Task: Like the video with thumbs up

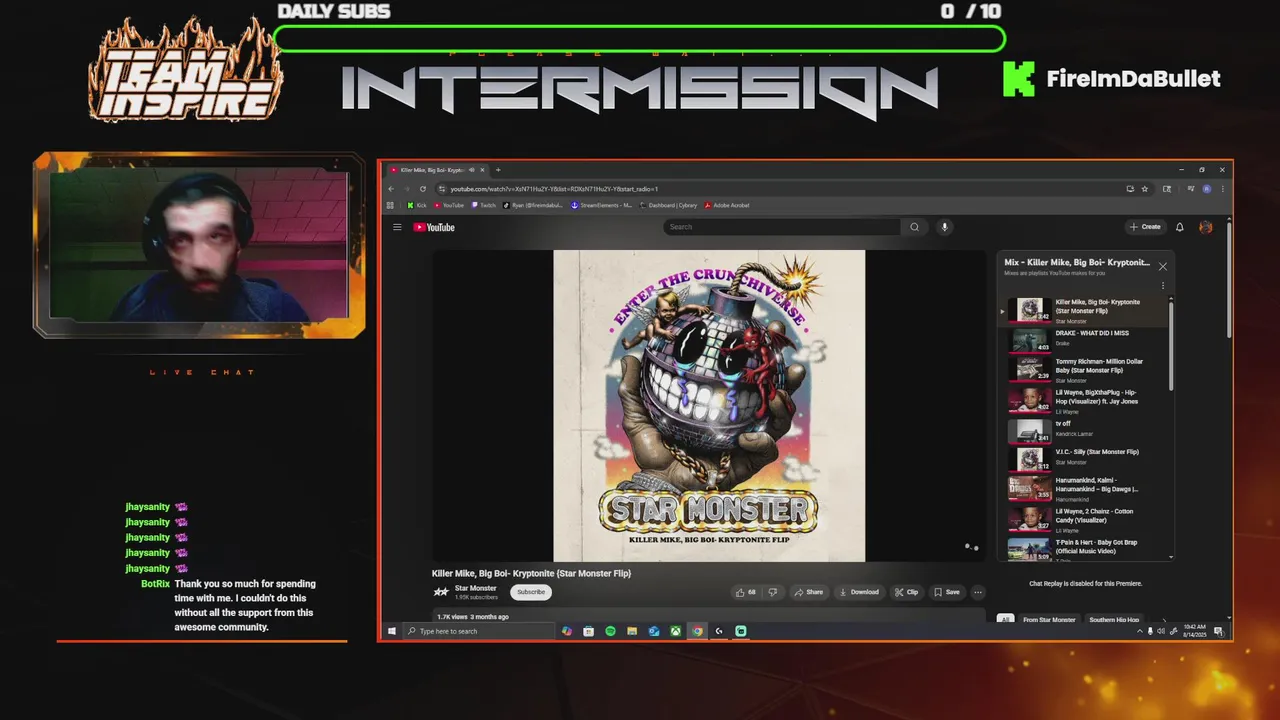Action: pos(746,592)
